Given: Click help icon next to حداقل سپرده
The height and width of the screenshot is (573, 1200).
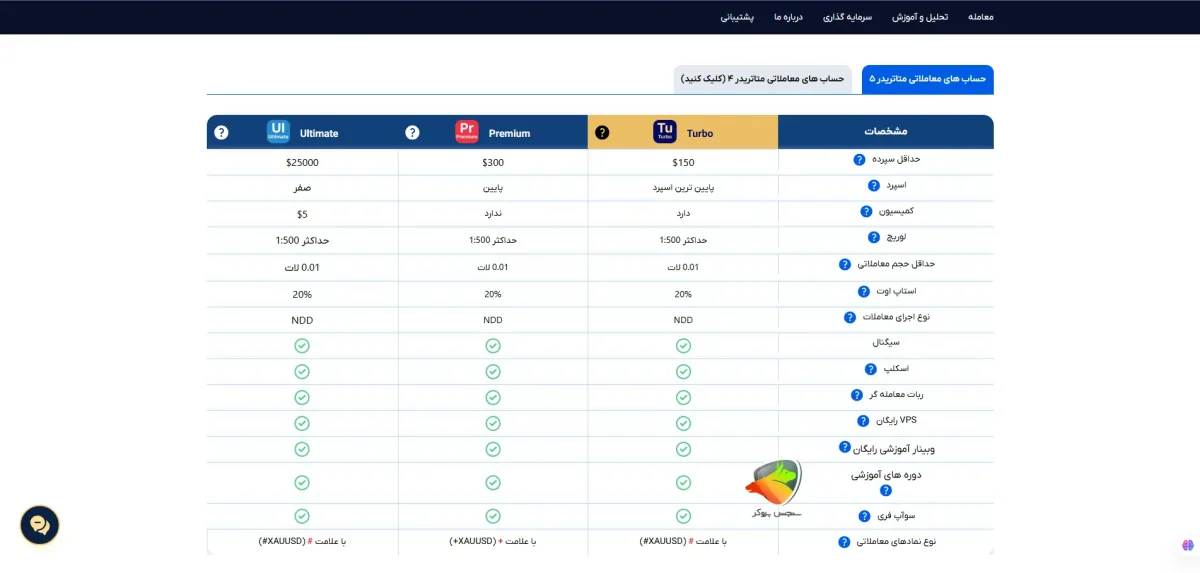Looking at the screenshot, I should pyautogui.click(x=859, y=160).
